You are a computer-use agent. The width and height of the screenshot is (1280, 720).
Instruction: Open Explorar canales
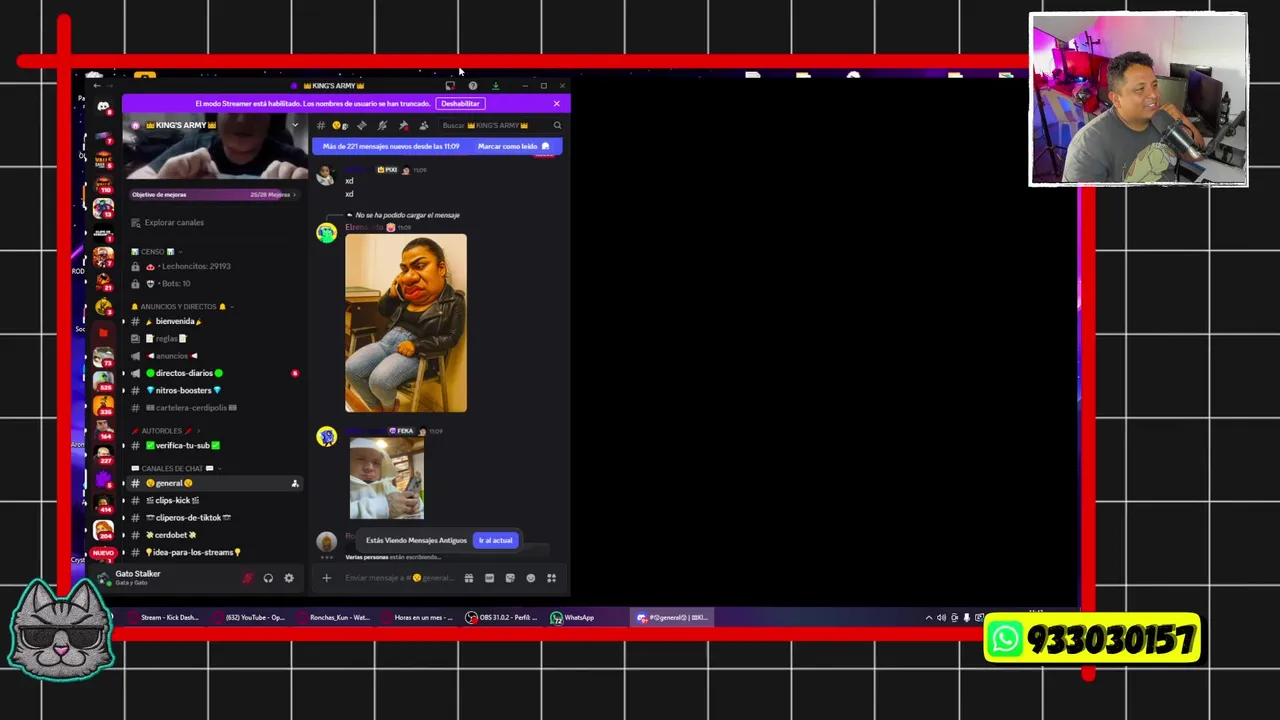tap(174, 222)
